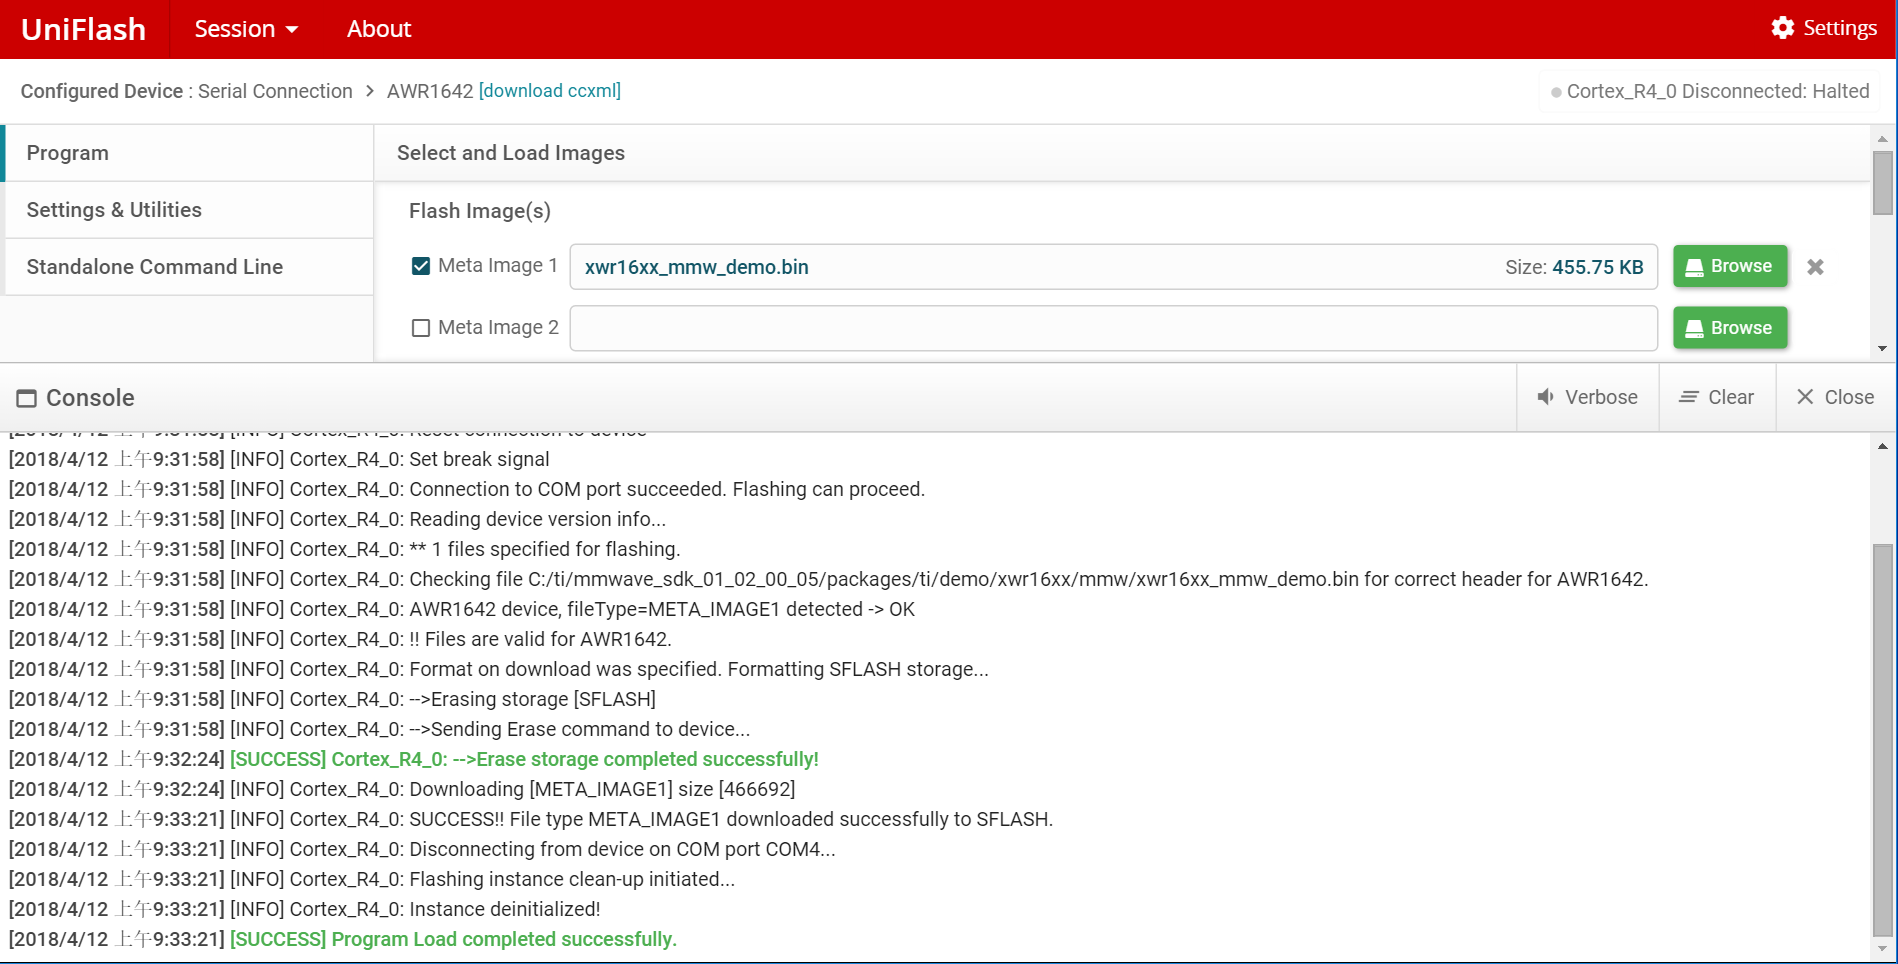This screenshot has height=964, width=1898.
Task: Click the Verbose speaker icon
Action: coord(1545,397)
